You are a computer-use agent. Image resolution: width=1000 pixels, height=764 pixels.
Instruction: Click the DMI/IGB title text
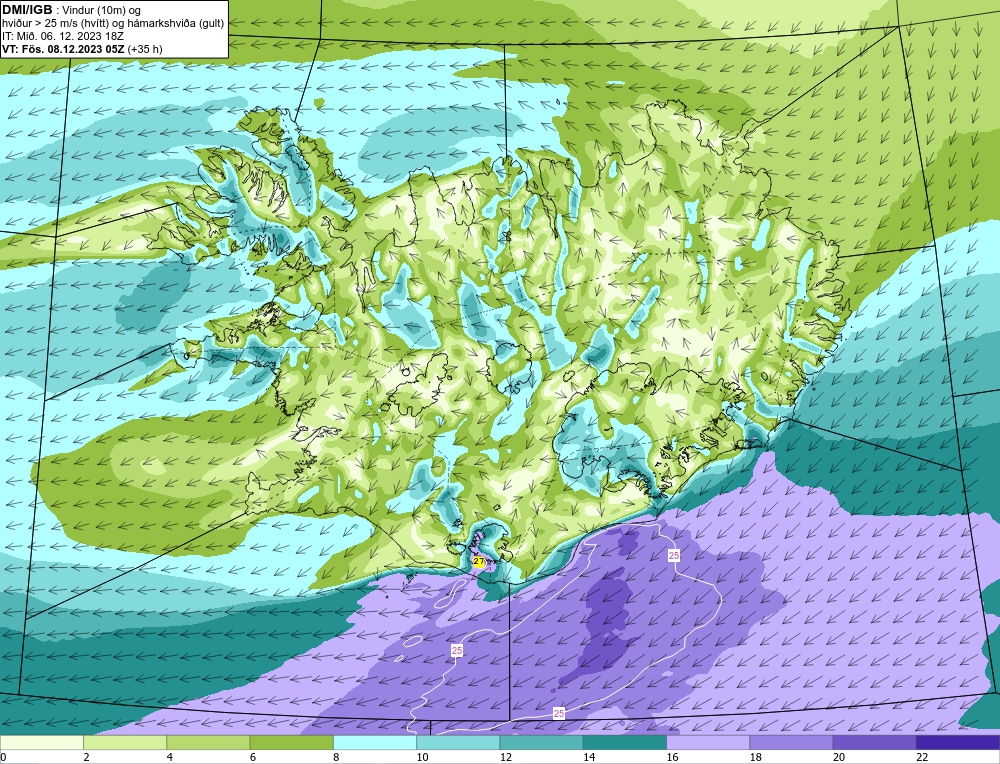(x=27, y=10)
